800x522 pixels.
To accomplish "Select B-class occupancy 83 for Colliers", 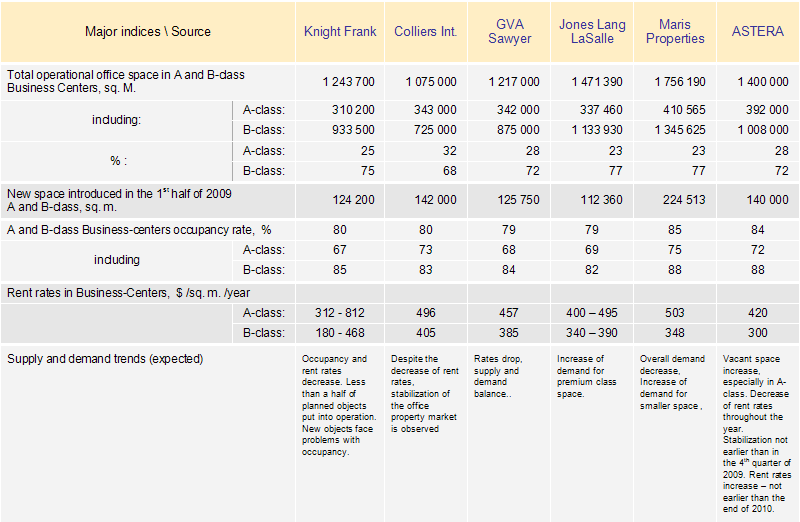I will [426, 270].
